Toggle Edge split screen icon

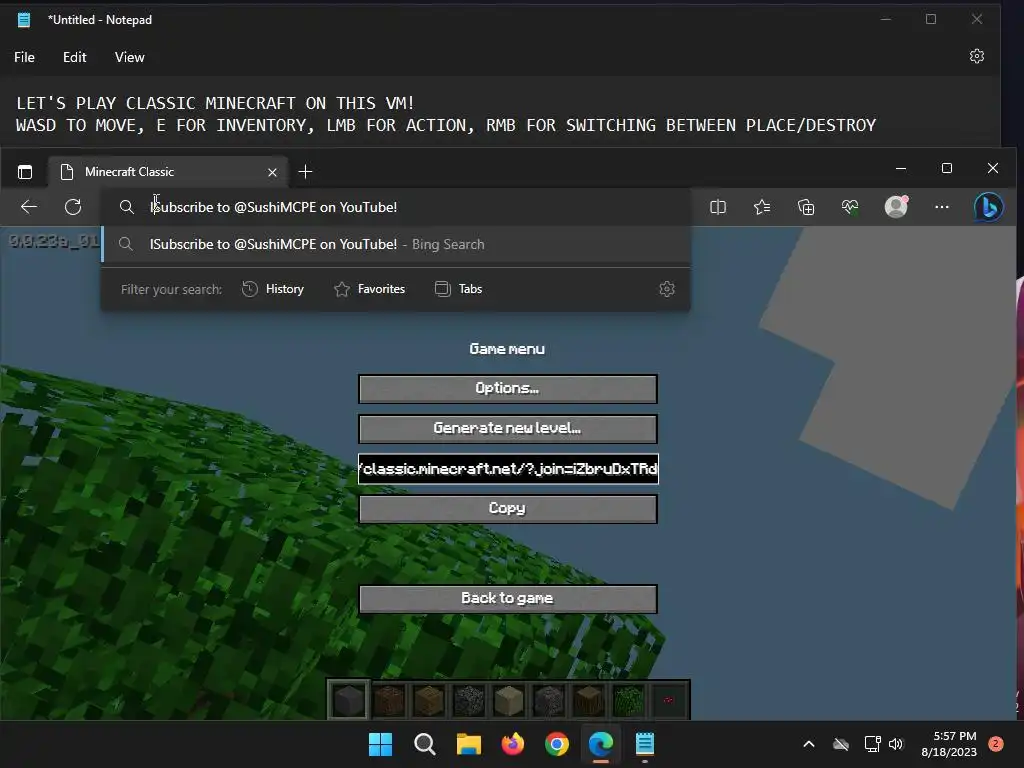pos(718,207)
